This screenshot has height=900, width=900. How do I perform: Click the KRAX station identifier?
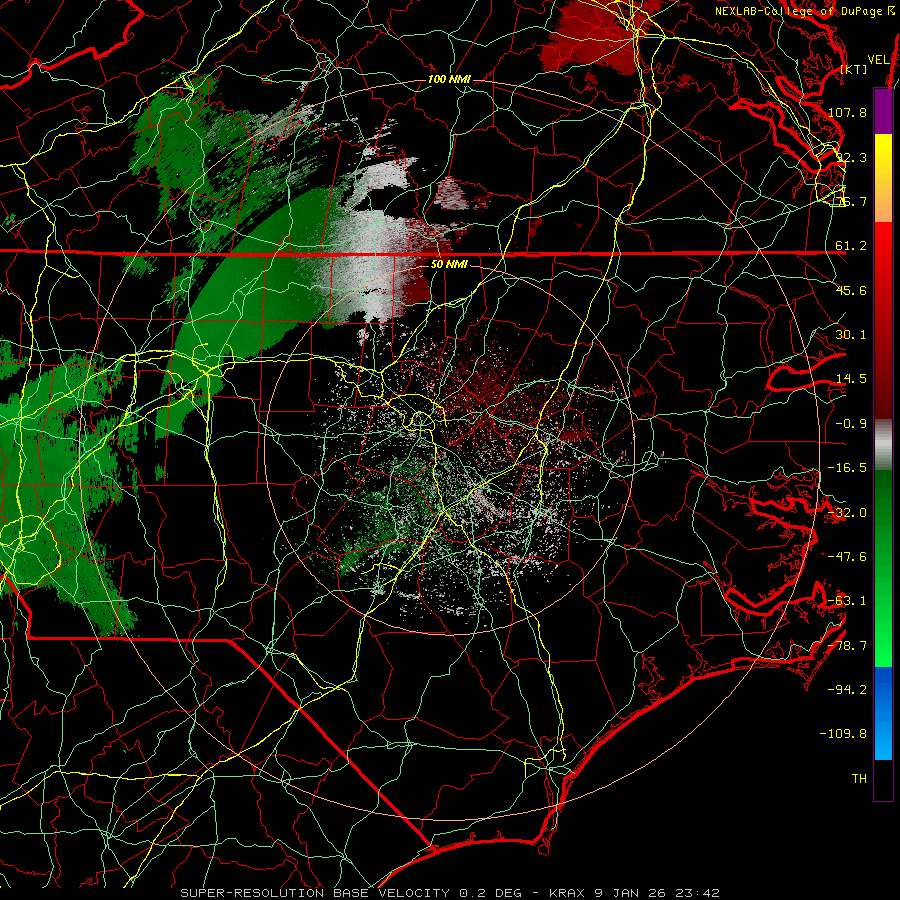567,893
